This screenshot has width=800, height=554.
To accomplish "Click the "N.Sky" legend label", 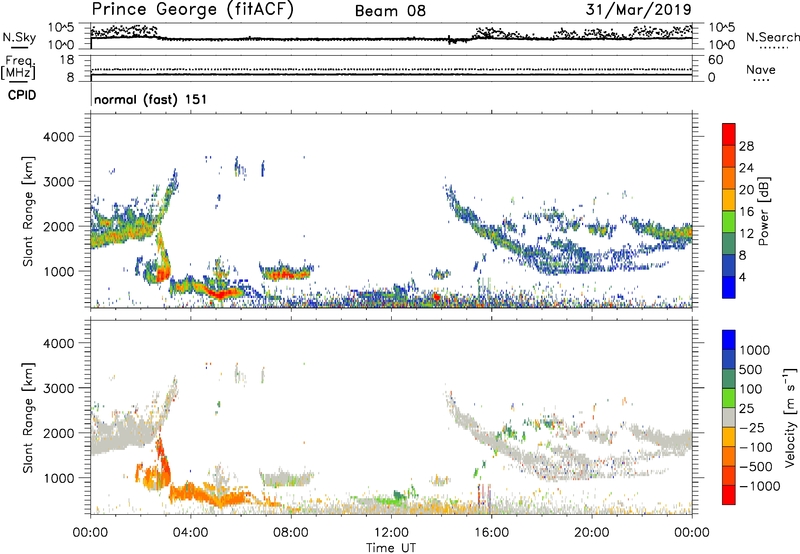I will point(19,37).
